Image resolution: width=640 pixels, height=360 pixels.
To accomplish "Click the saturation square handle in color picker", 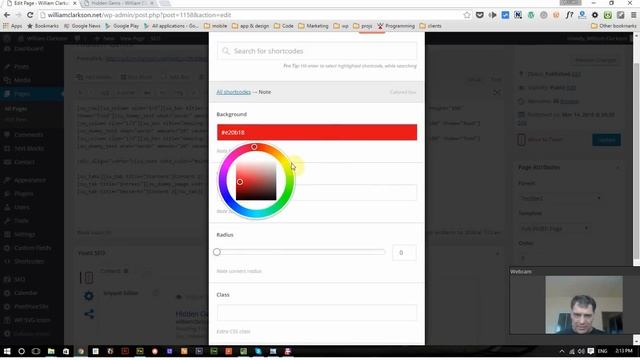I will [x=240, y=182].
